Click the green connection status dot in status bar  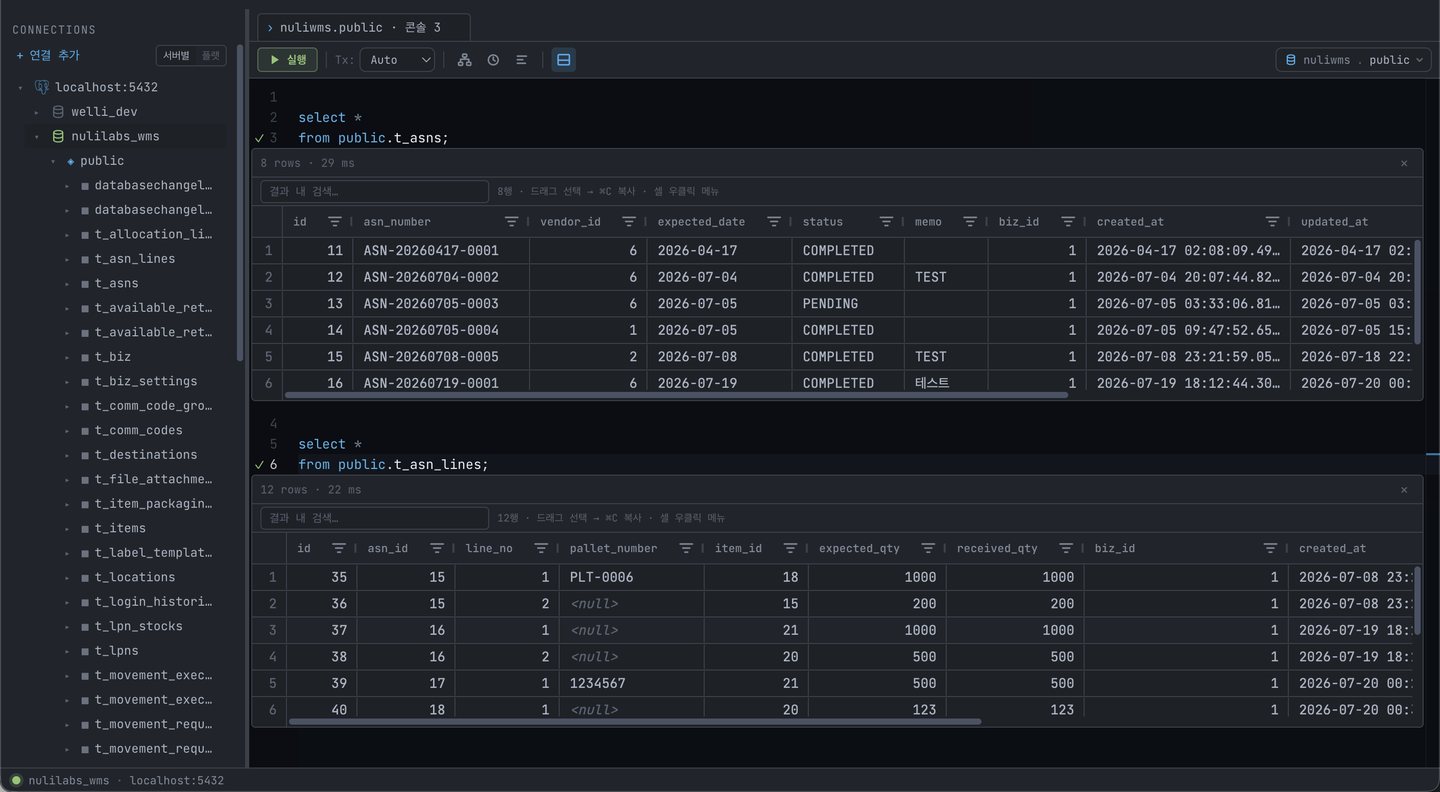tap(16, 780)
